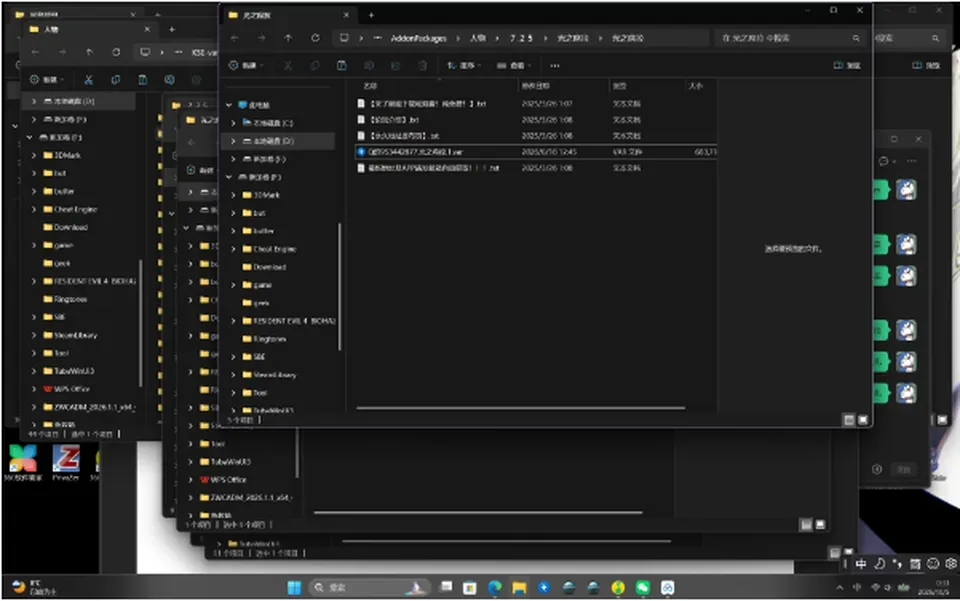Add a new tab in the back-left Explorer window
The height and width of the screenshot is (601, 960).
coord(172,29)
